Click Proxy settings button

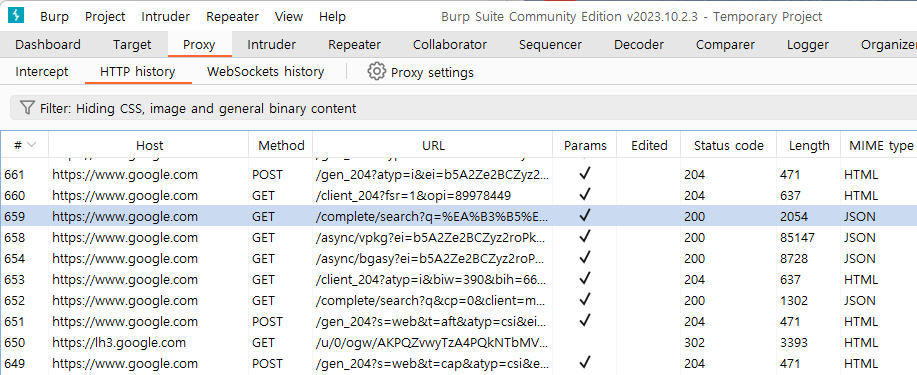pyautogui.click(x=420, y=73)
